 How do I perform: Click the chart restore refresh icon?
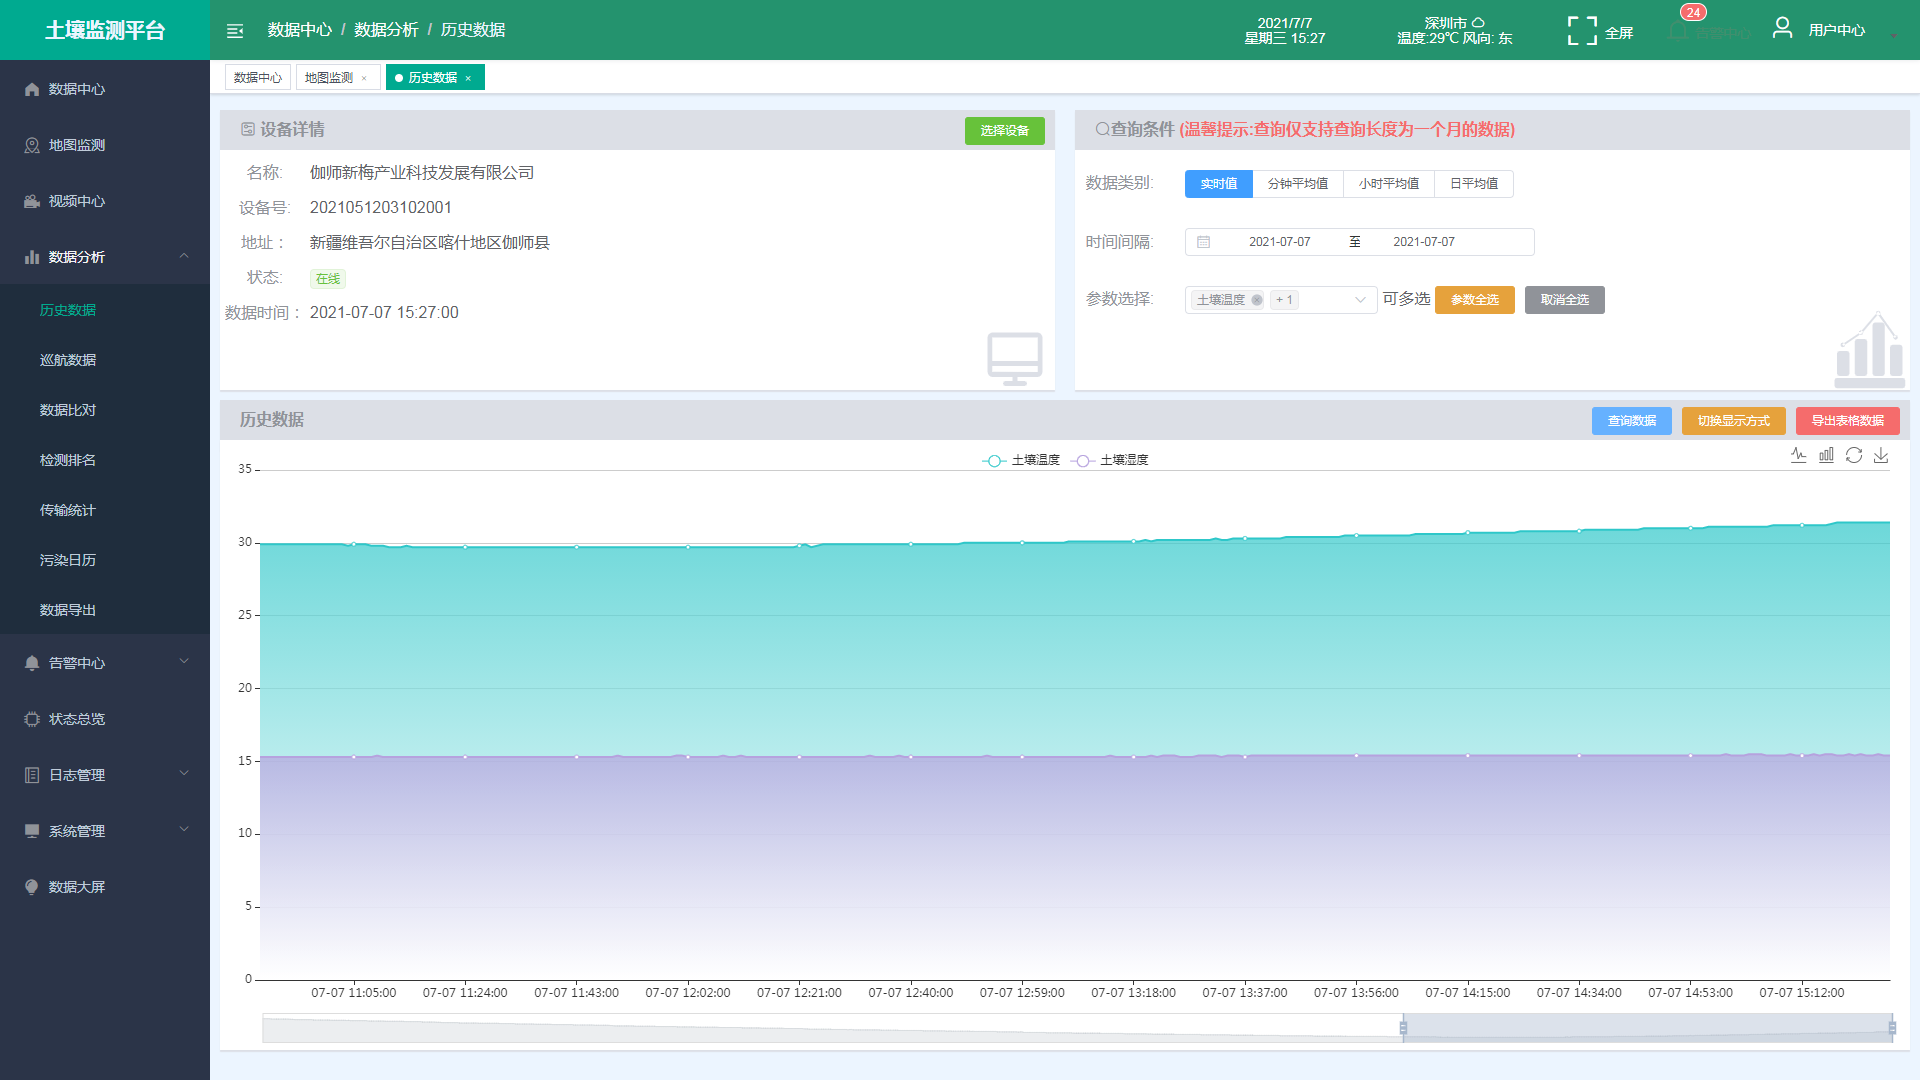(x=1854, y=455)
